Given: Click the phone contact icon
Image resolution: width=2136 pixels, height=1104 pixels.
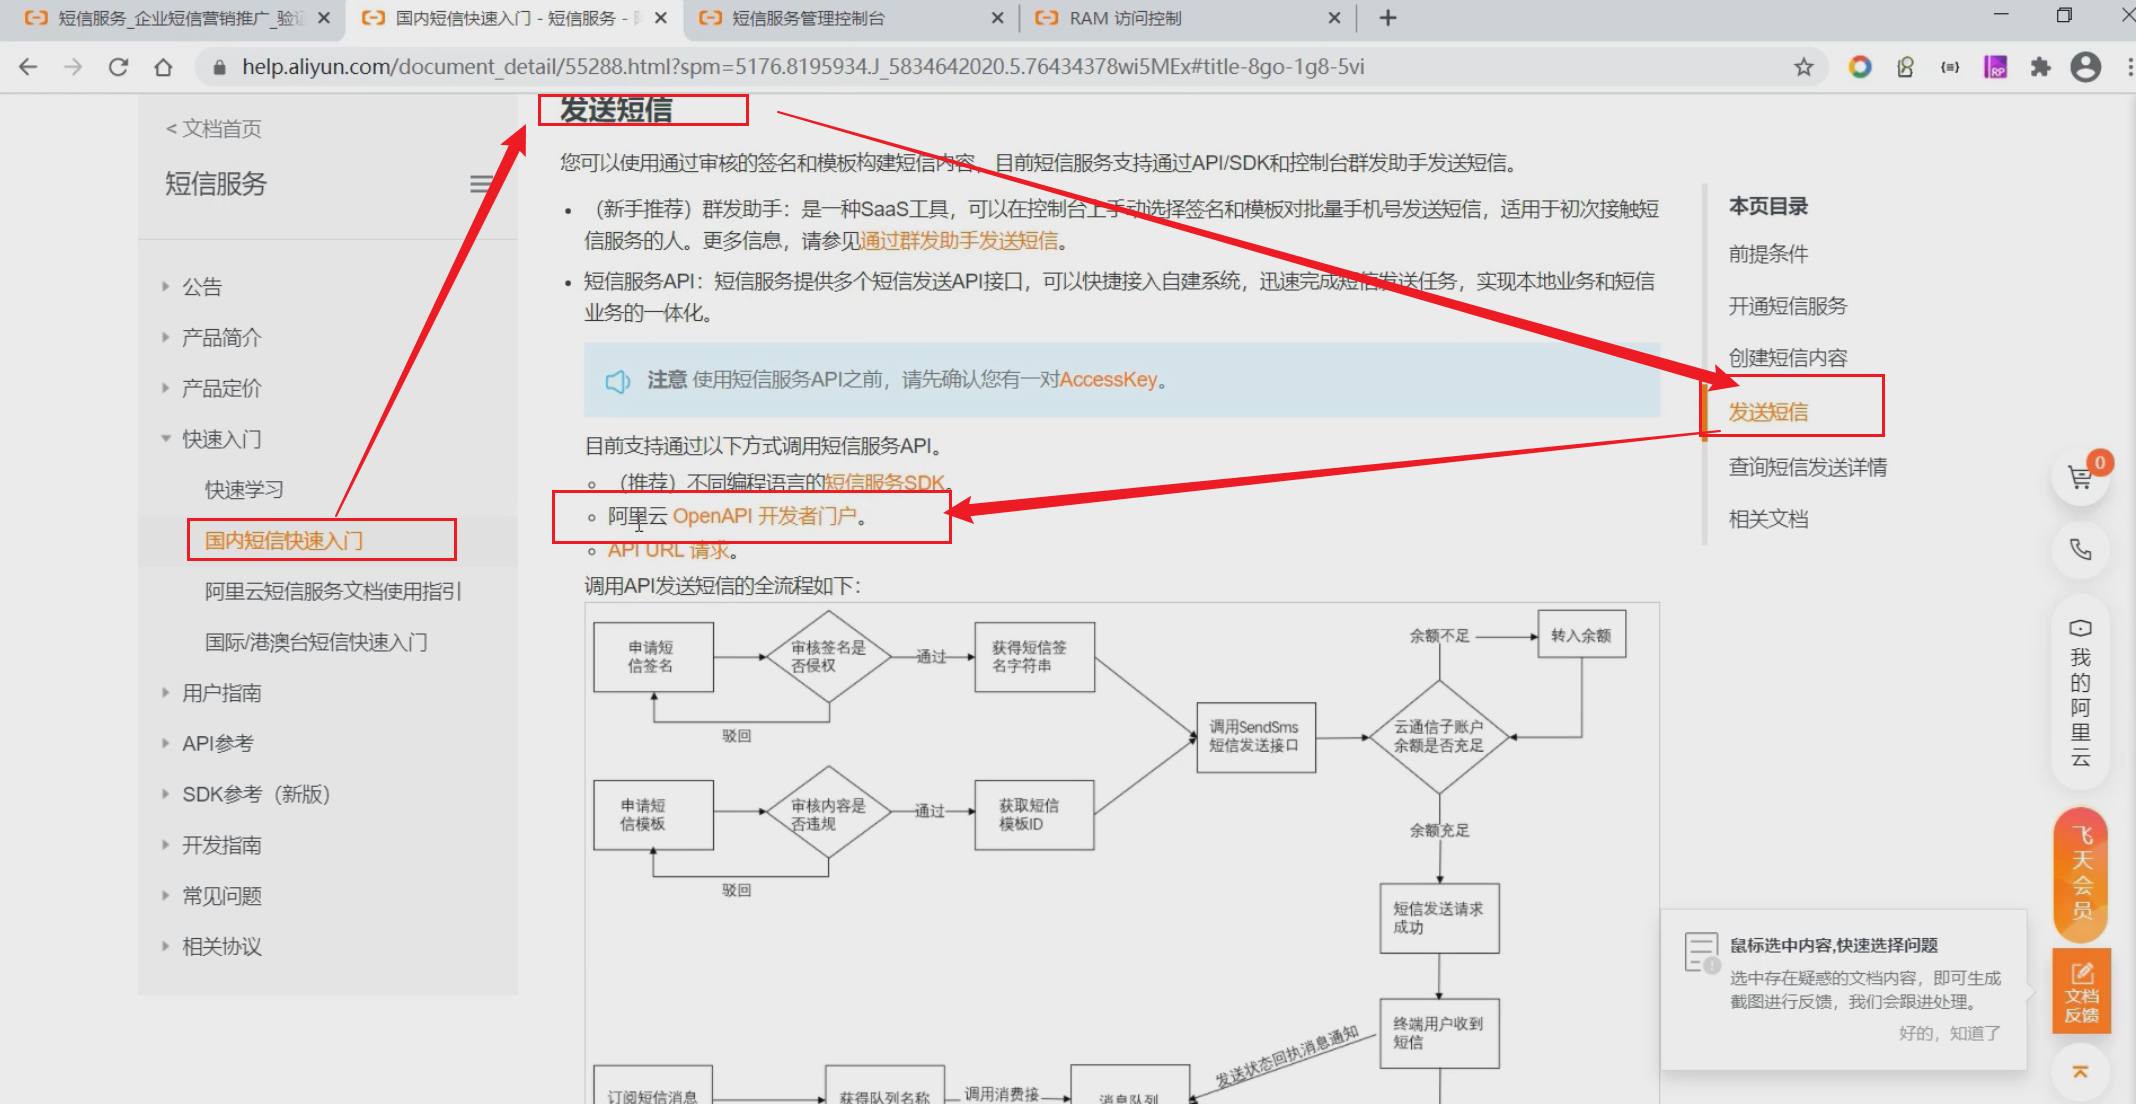Looking at the screenshot, I should pyautogui.click(x=2080, y=549).
